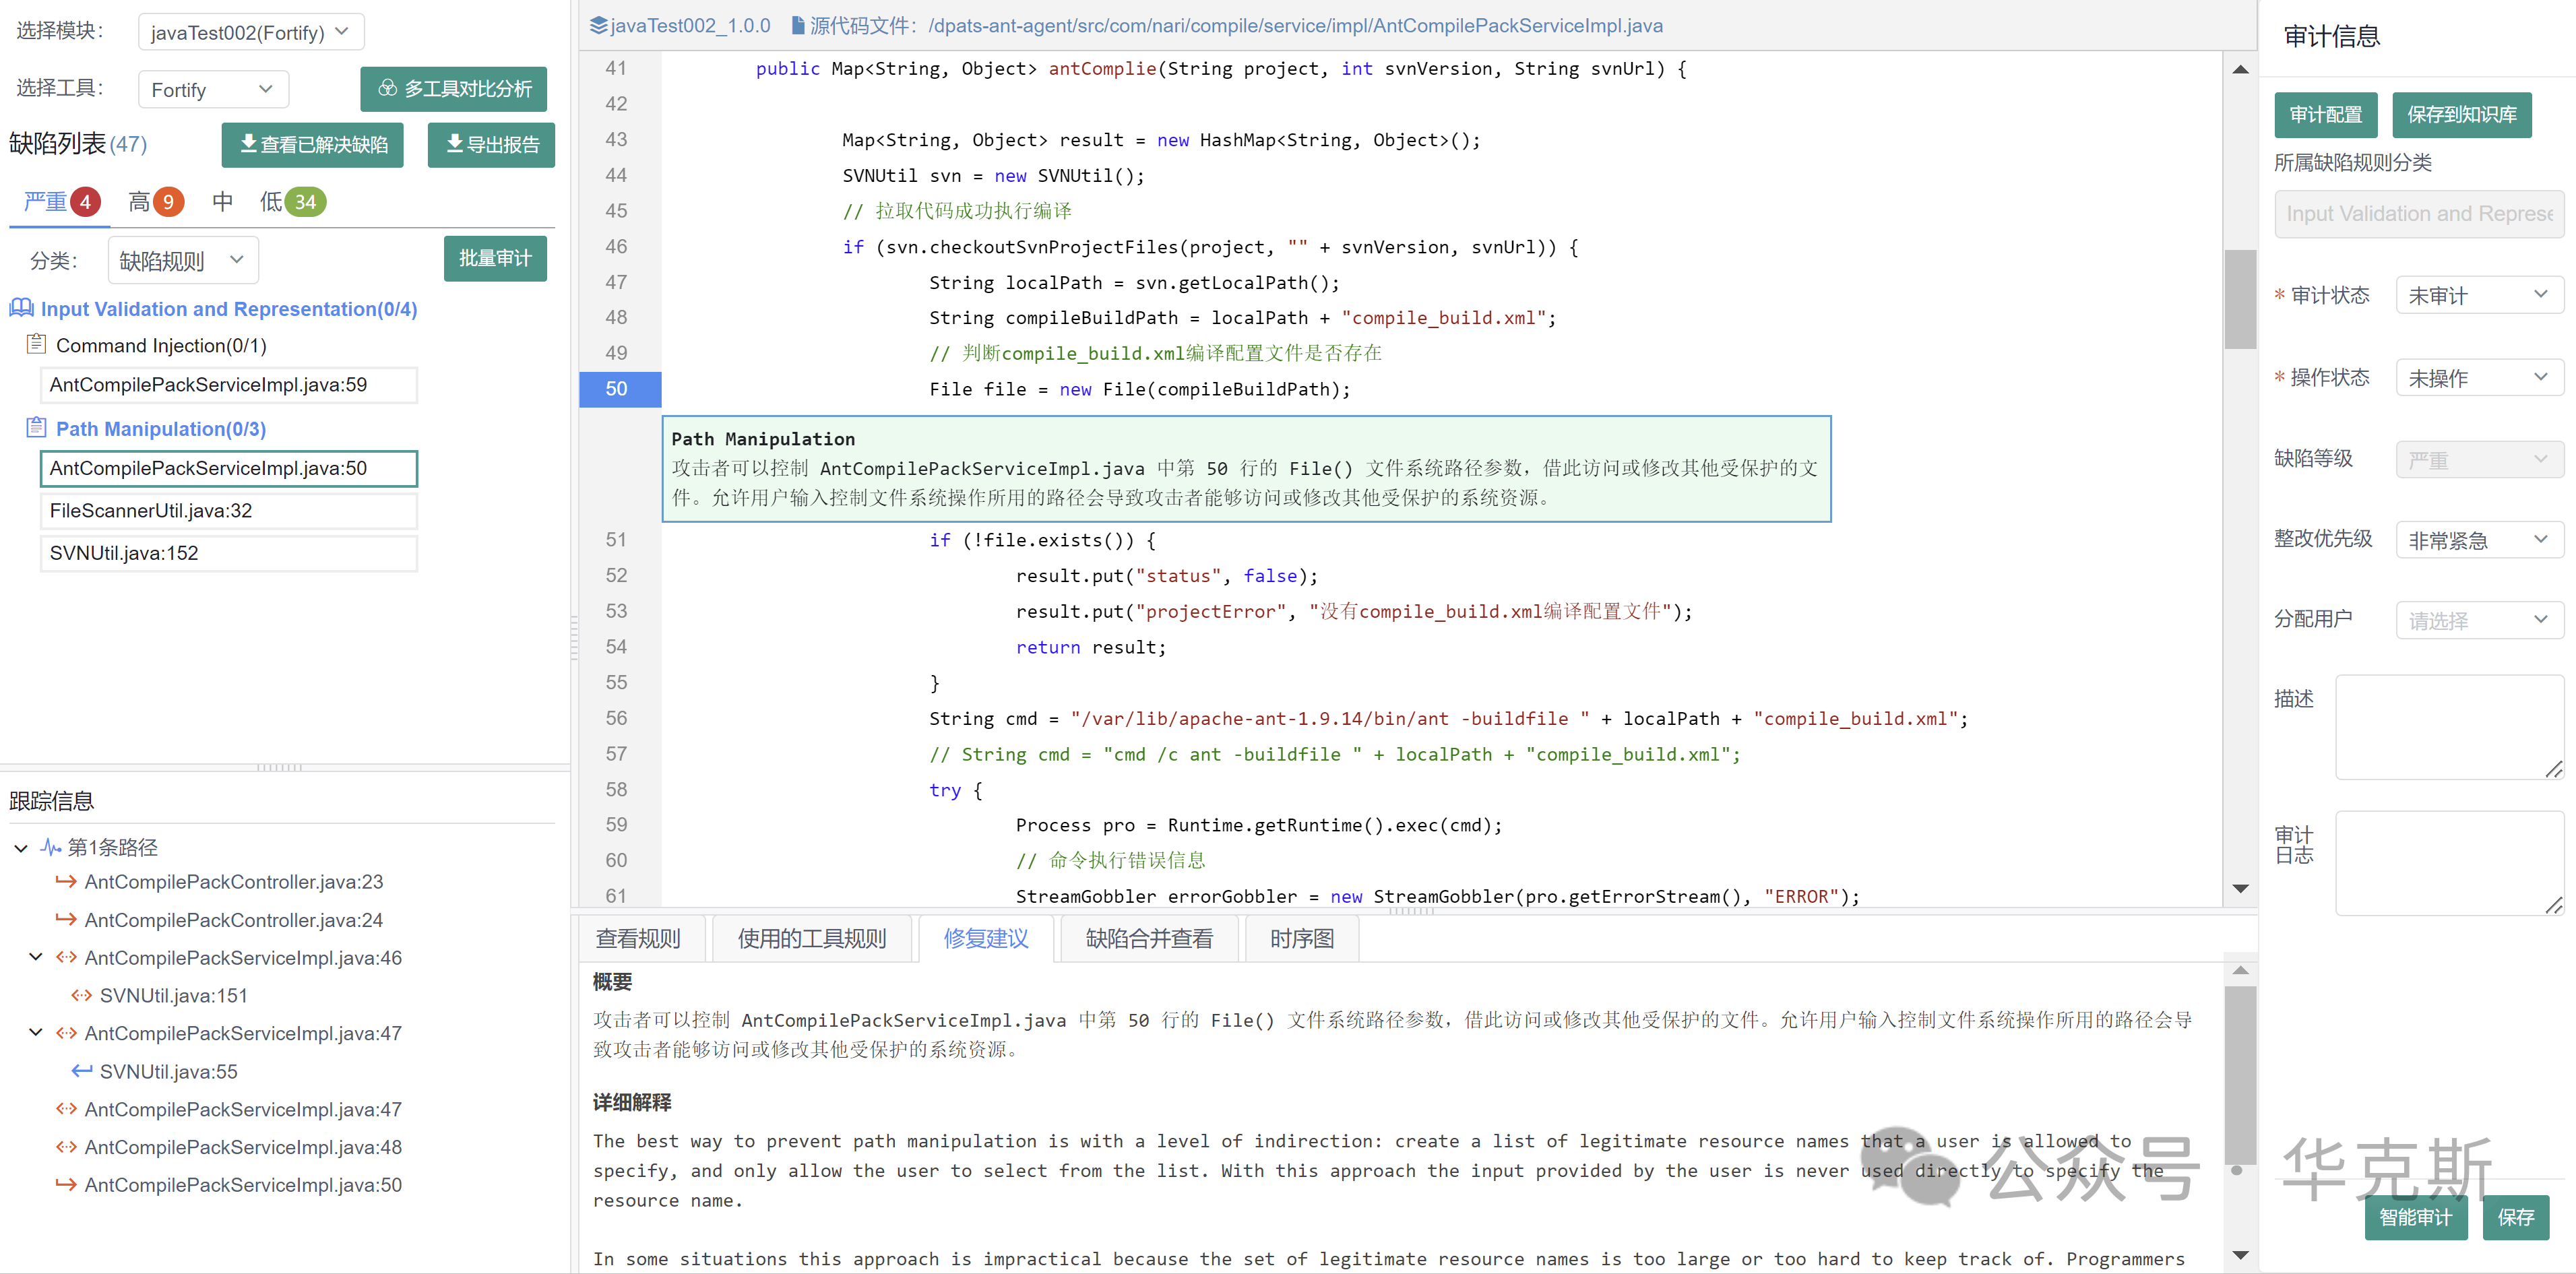Click the layers icon before javaTest002_1.0.0
The image size is (2576, 1274).
[598, 26]
